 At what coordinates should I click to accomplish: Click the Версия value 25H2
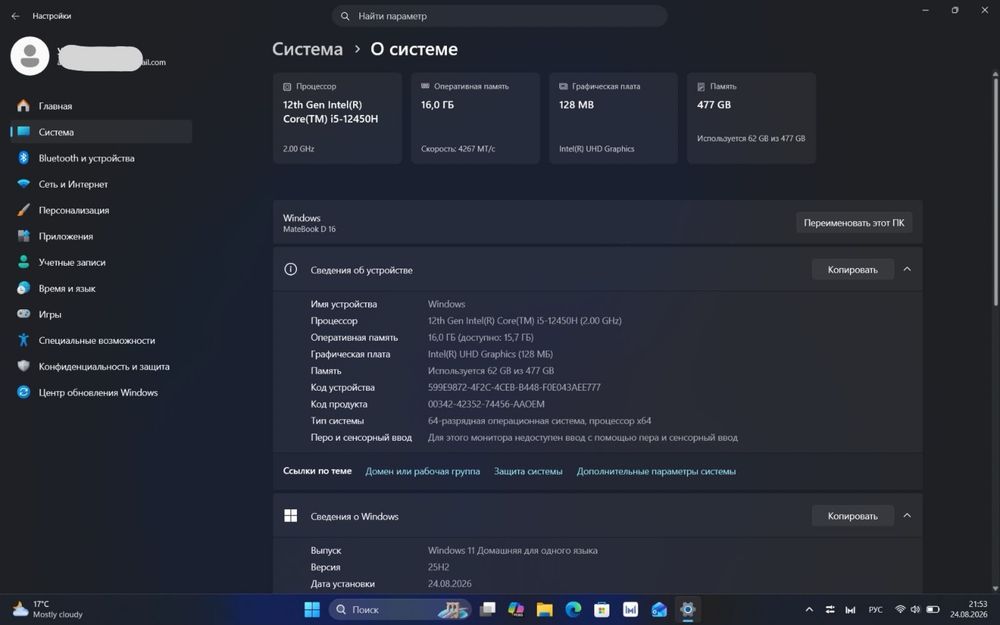click(x=438, y=567)
